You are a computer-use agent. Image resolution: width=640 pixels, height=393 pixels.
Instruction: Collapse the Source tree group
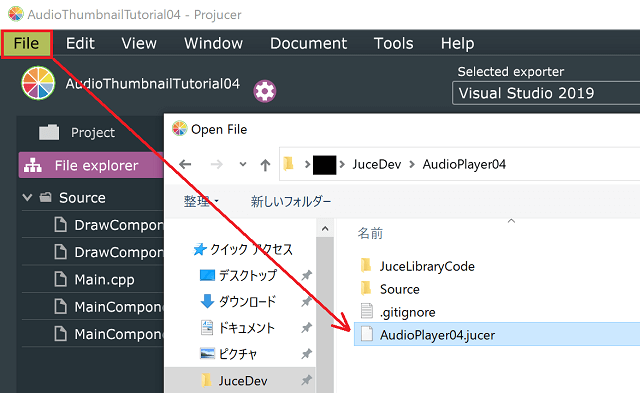coord(27,198)
